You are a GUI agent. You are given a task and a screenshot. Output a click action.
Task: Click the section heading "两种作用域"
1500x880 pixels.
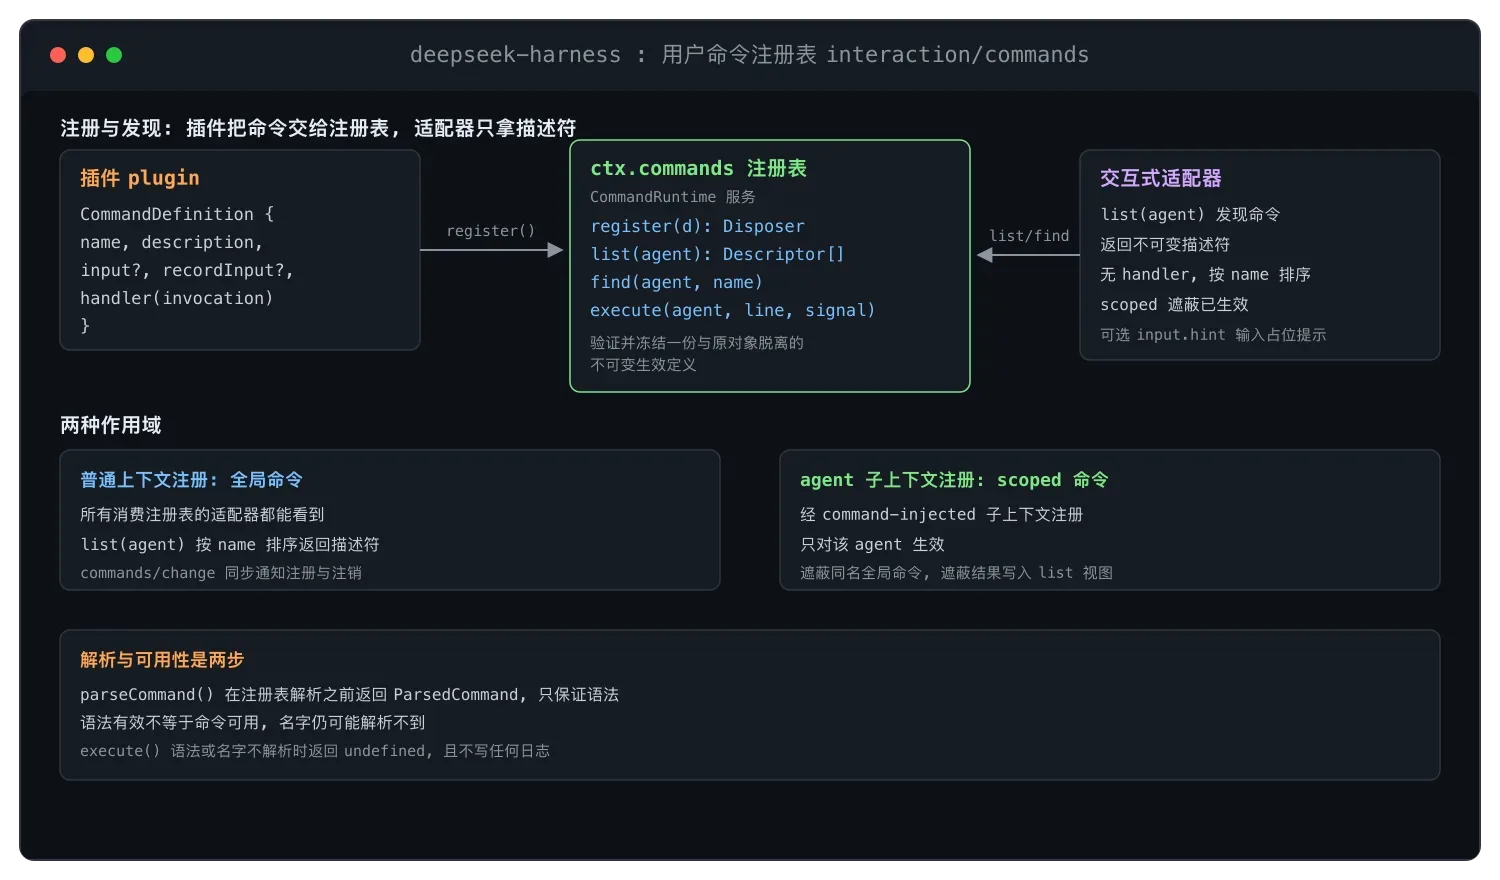111,425
